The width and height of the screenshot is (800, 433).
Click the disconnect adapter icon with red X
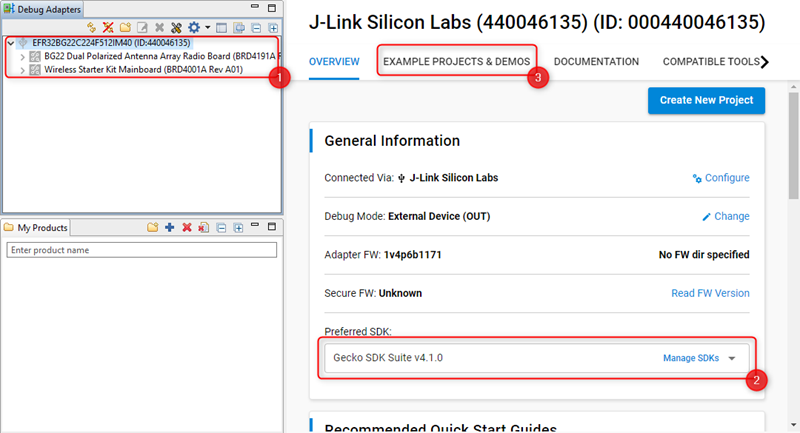pos(107,27)
